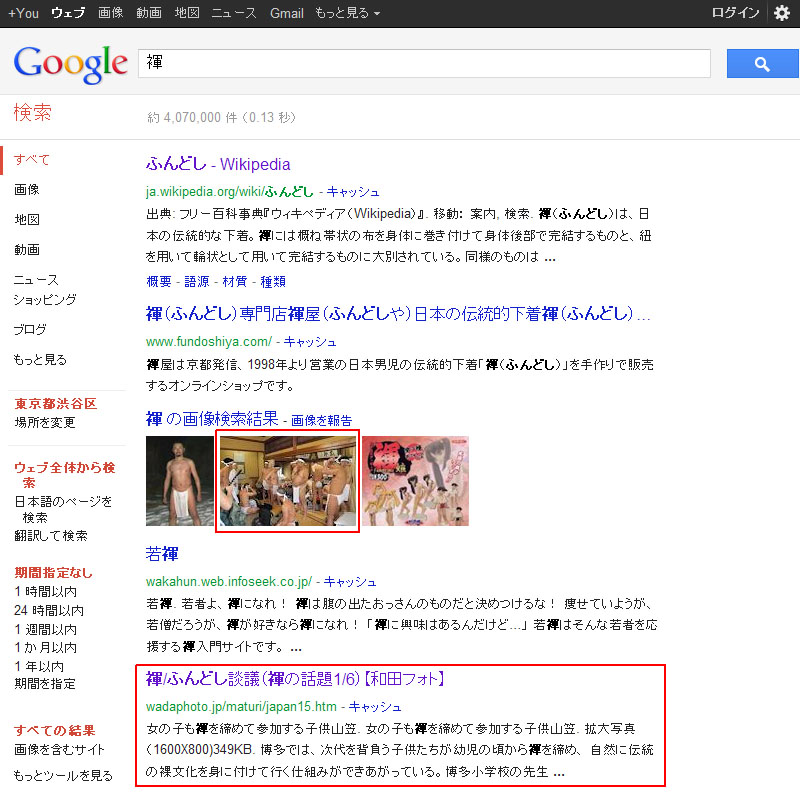Expand もっと見る in the left sidebar
Image resolution: width=800 pixels, height=800 pixels.
coord(40,360)
